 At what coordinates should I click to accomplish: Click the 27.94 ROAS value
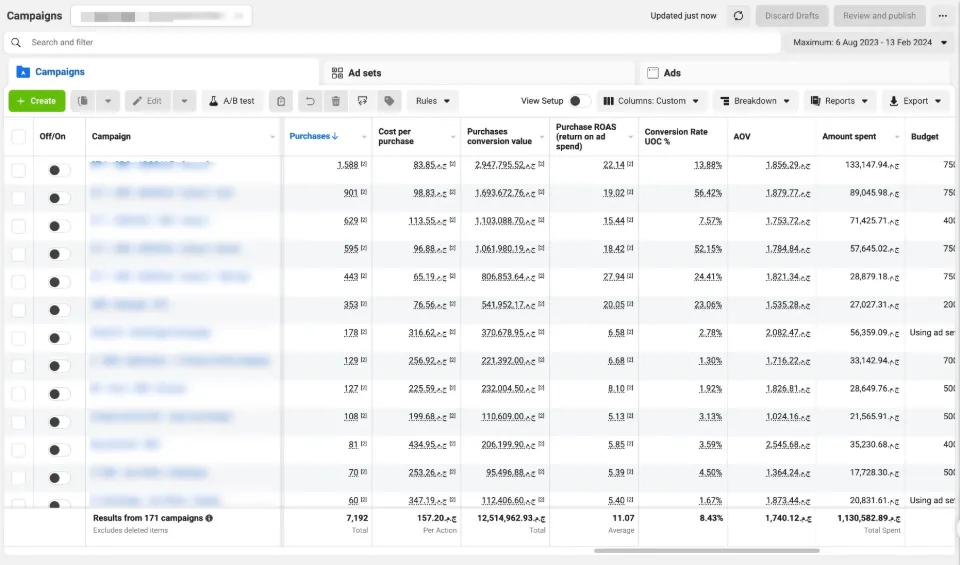tap(613, 277)
